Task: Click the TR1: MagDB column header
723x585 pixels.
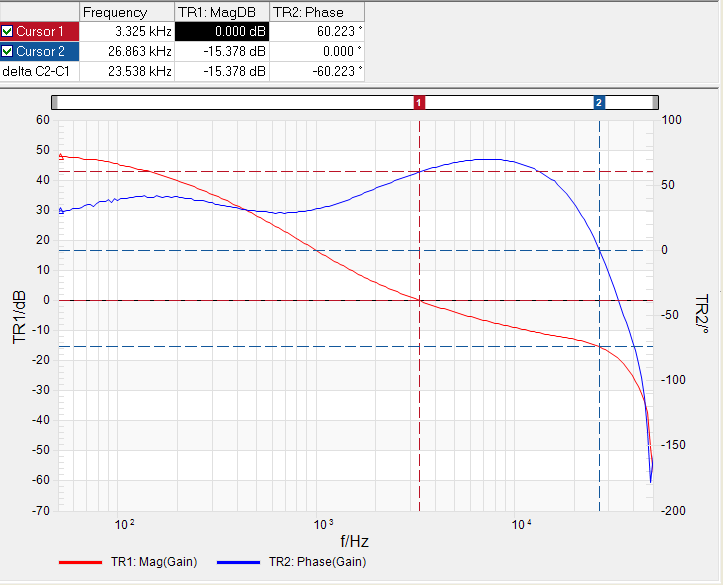Action: click(222, 12)
